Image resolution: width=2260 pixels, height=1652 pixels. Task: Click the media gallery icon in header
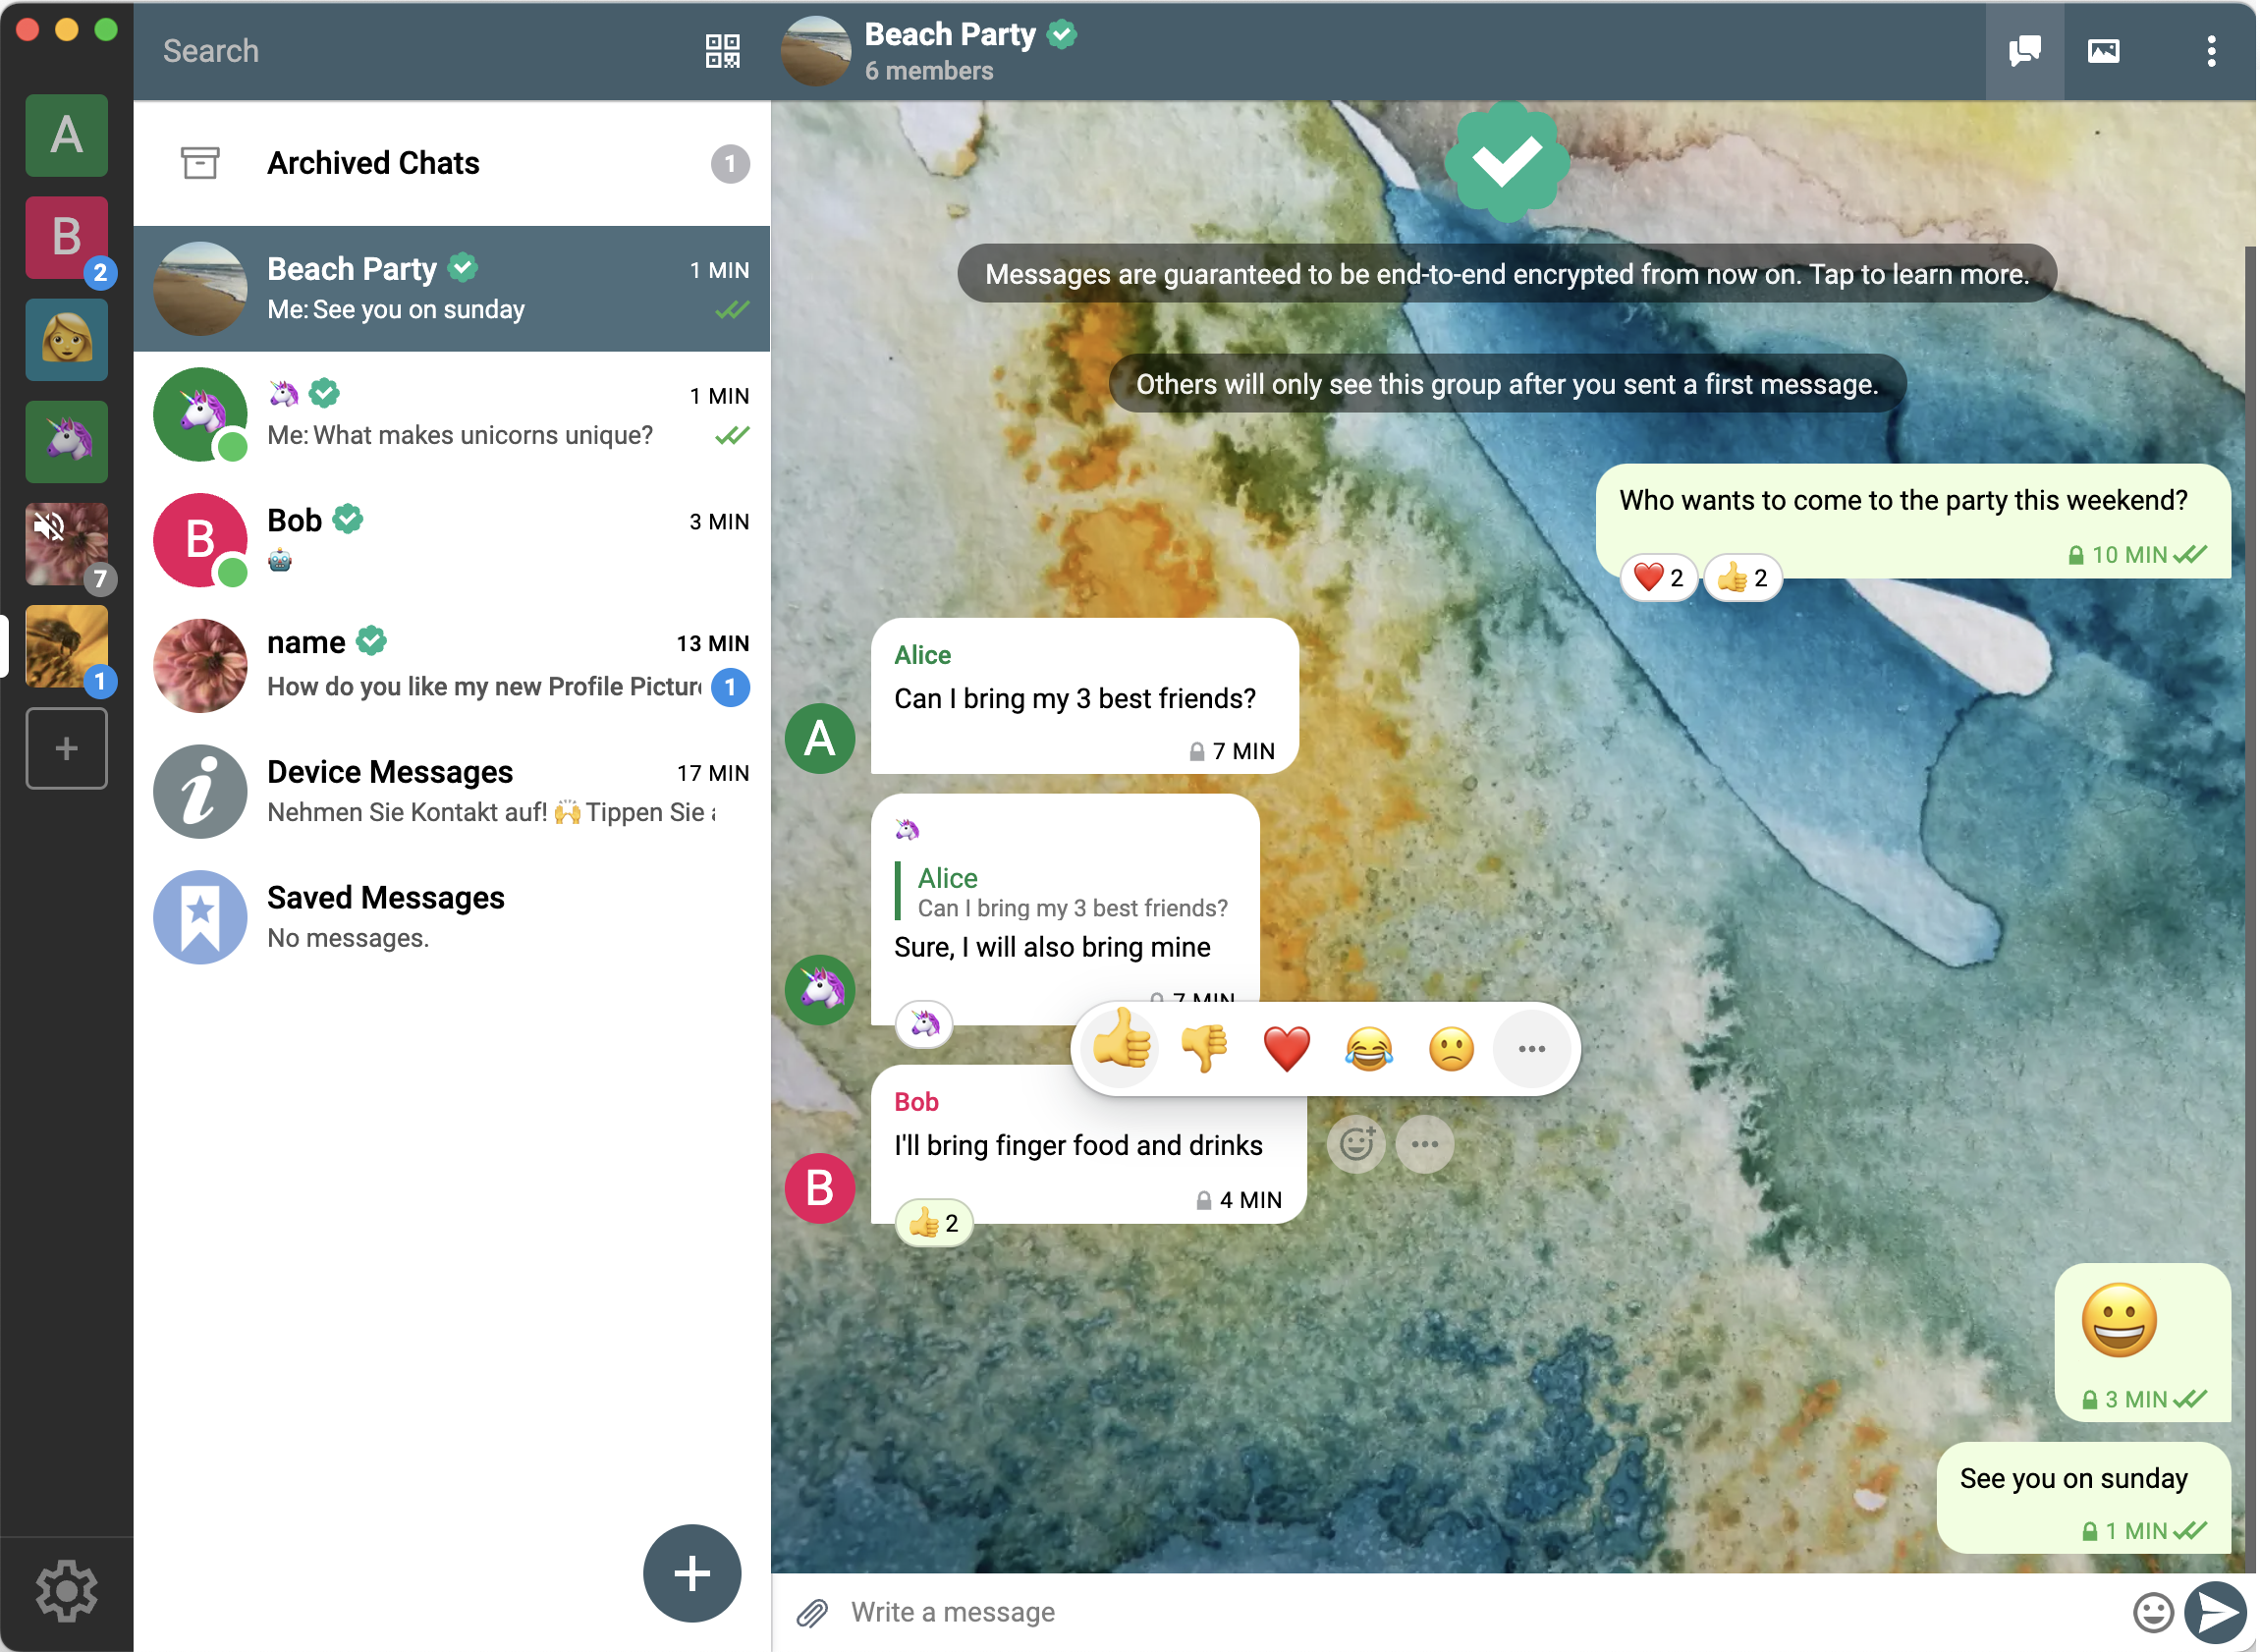pos(2102,51)
